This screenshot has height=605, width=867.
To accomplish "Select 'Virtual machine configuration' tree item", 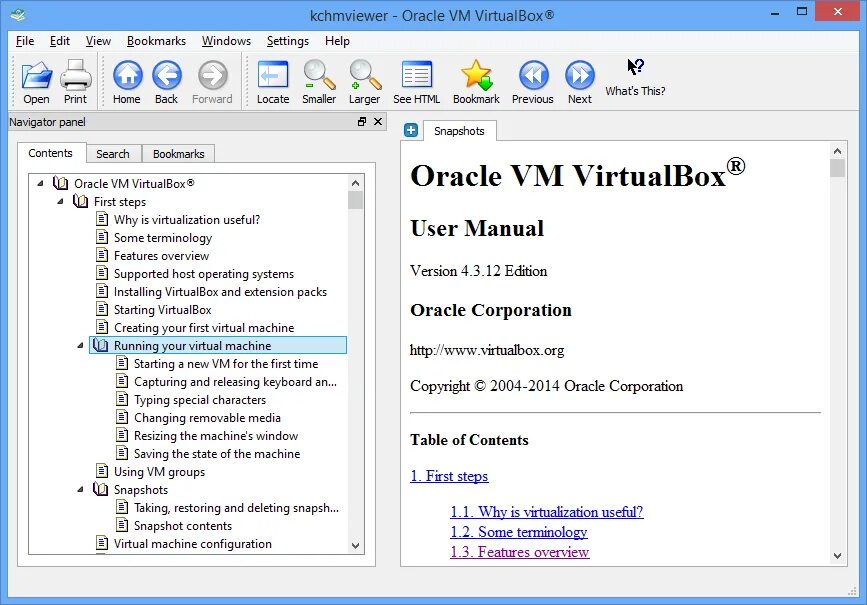I will tap(192, 544).
